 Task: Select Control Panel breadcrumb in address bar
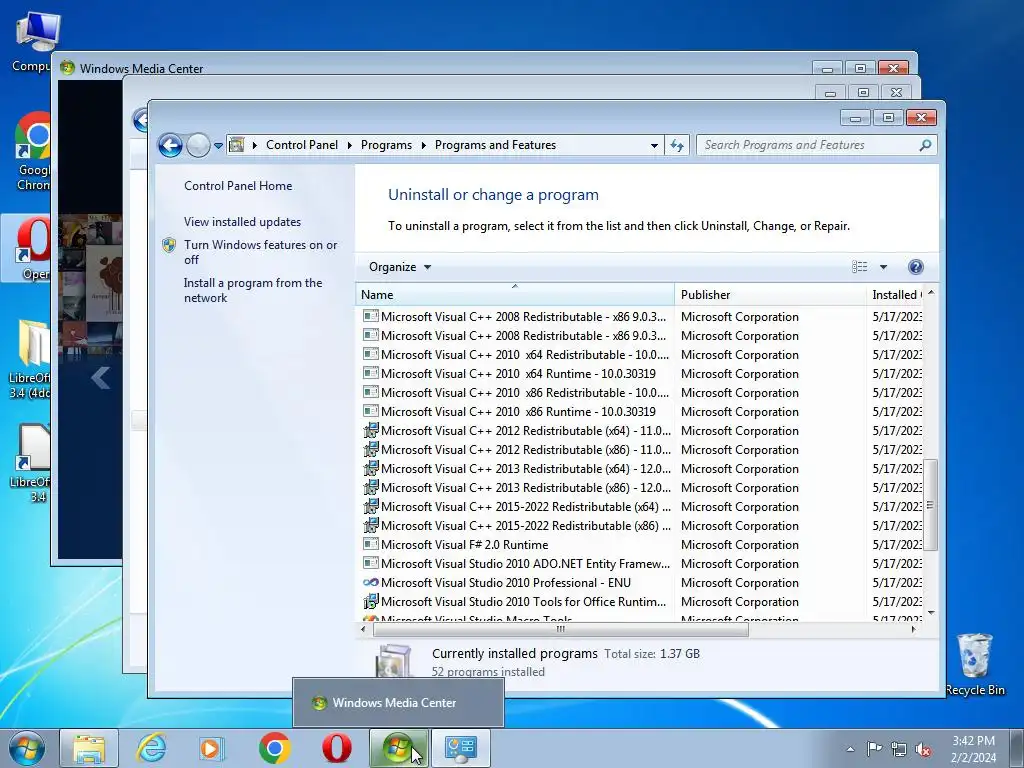[x=302, y=145]
